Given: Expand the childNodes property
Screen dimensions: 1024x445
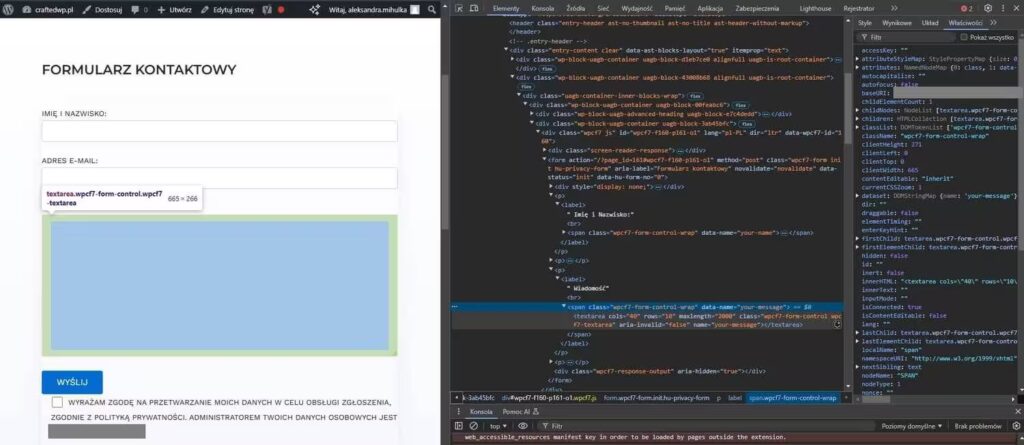Looking at the screenshot, I should (857, 110).
